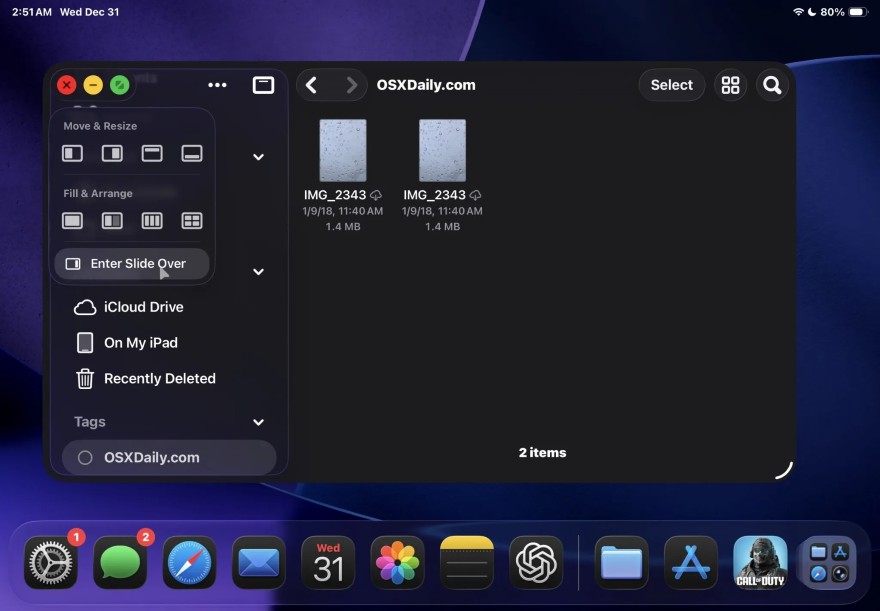Image resolution: width=880 pixels, height=611 pixels.
Task: Select the full-screen fill arrangement
Action: tap(72, 220)
